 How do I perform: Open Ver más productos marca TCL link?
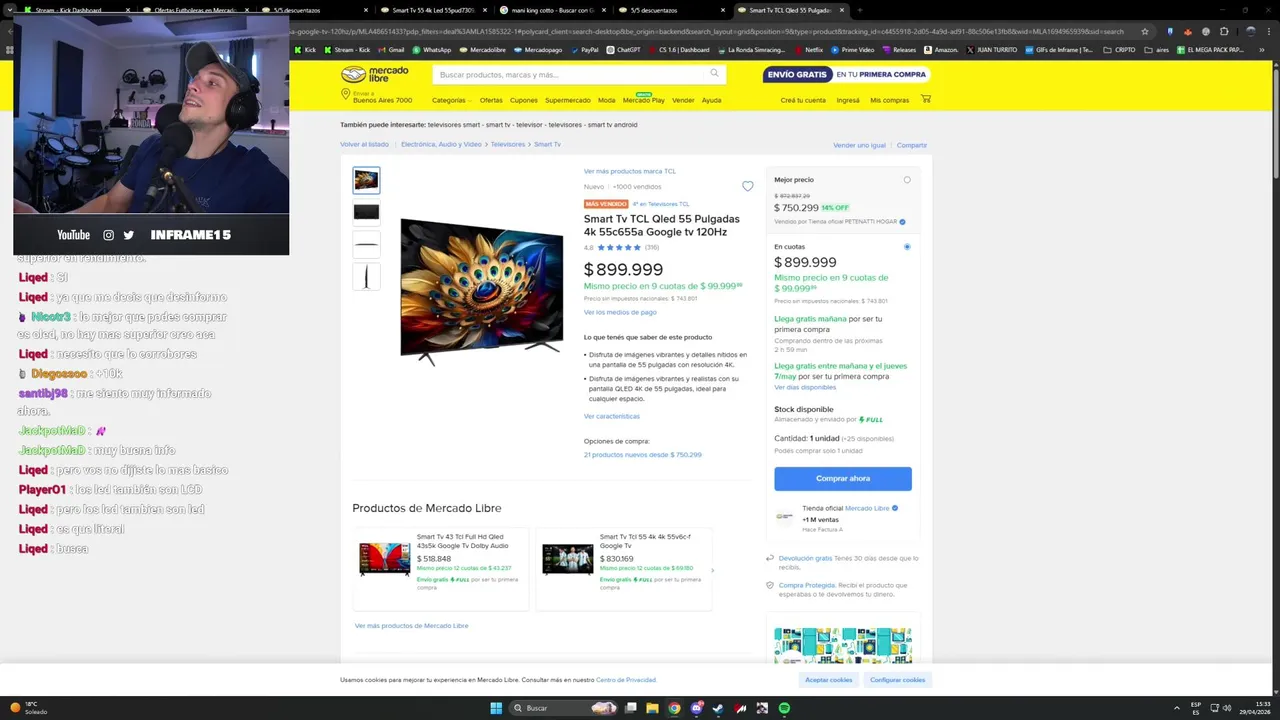pyautogui.click(x=630, y=171)
